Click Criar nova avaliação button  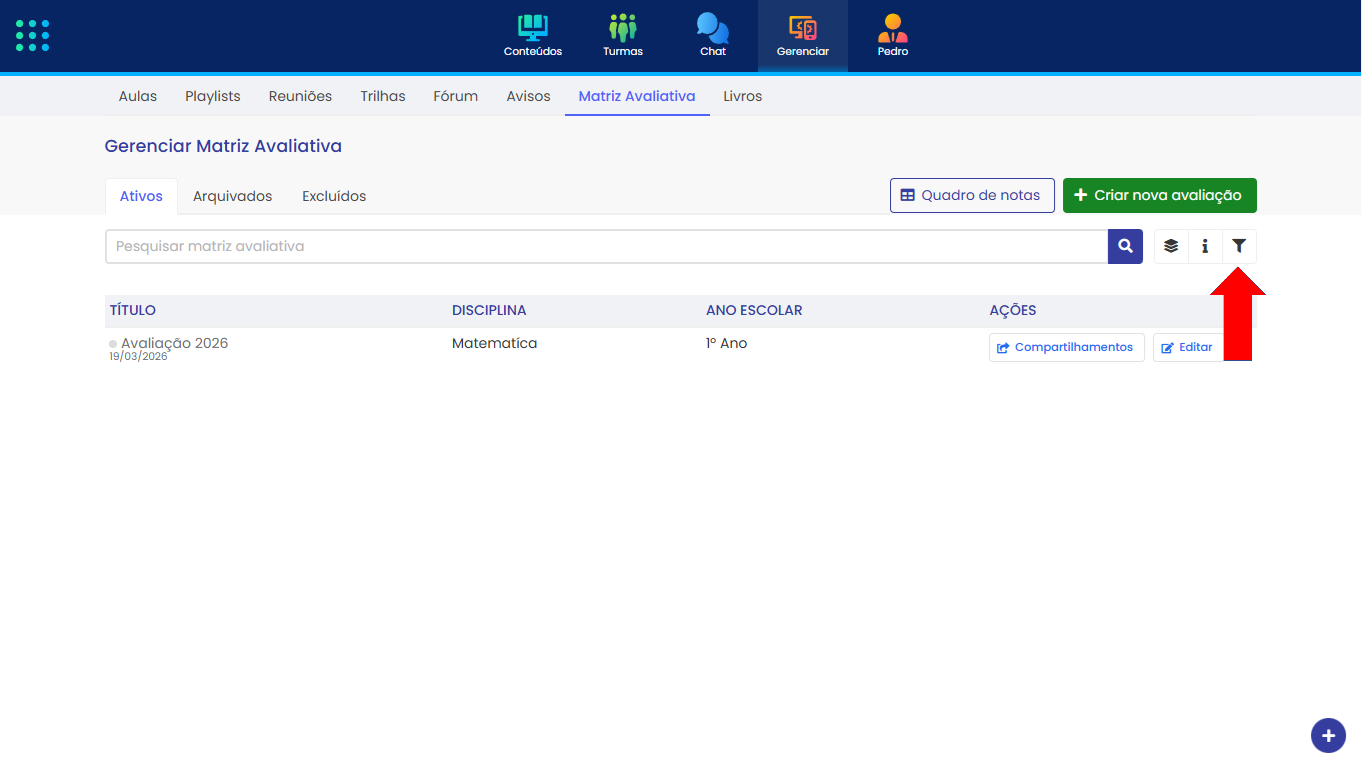(1160, 195)
